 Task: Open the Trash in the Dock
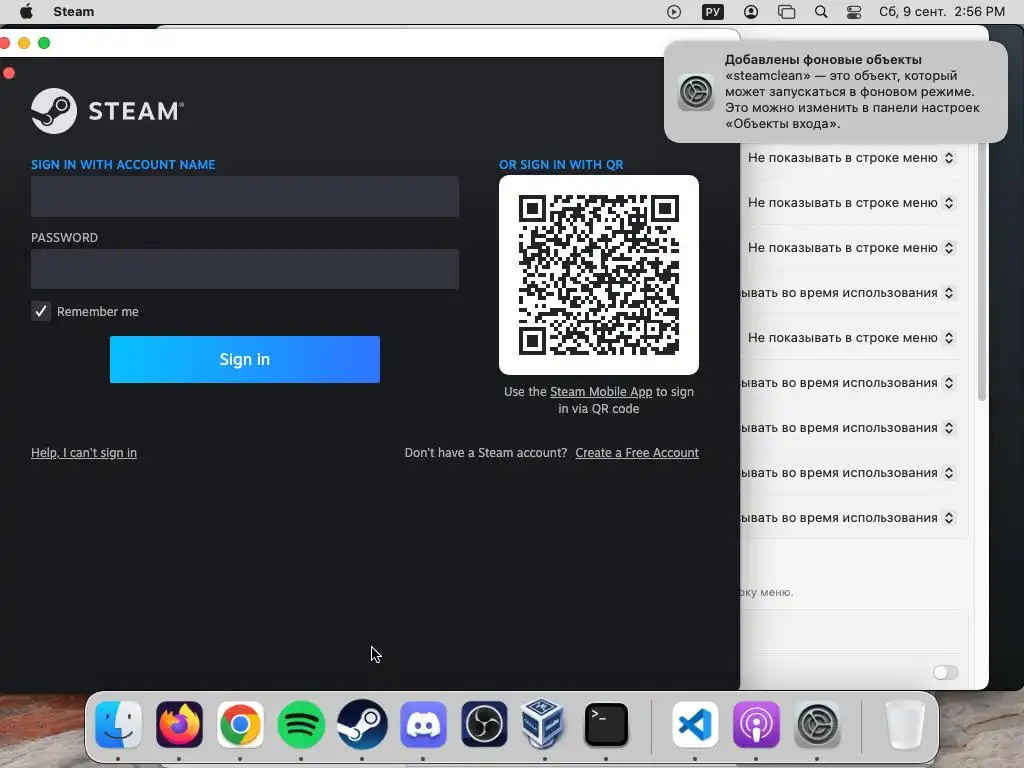click(905, 725)
